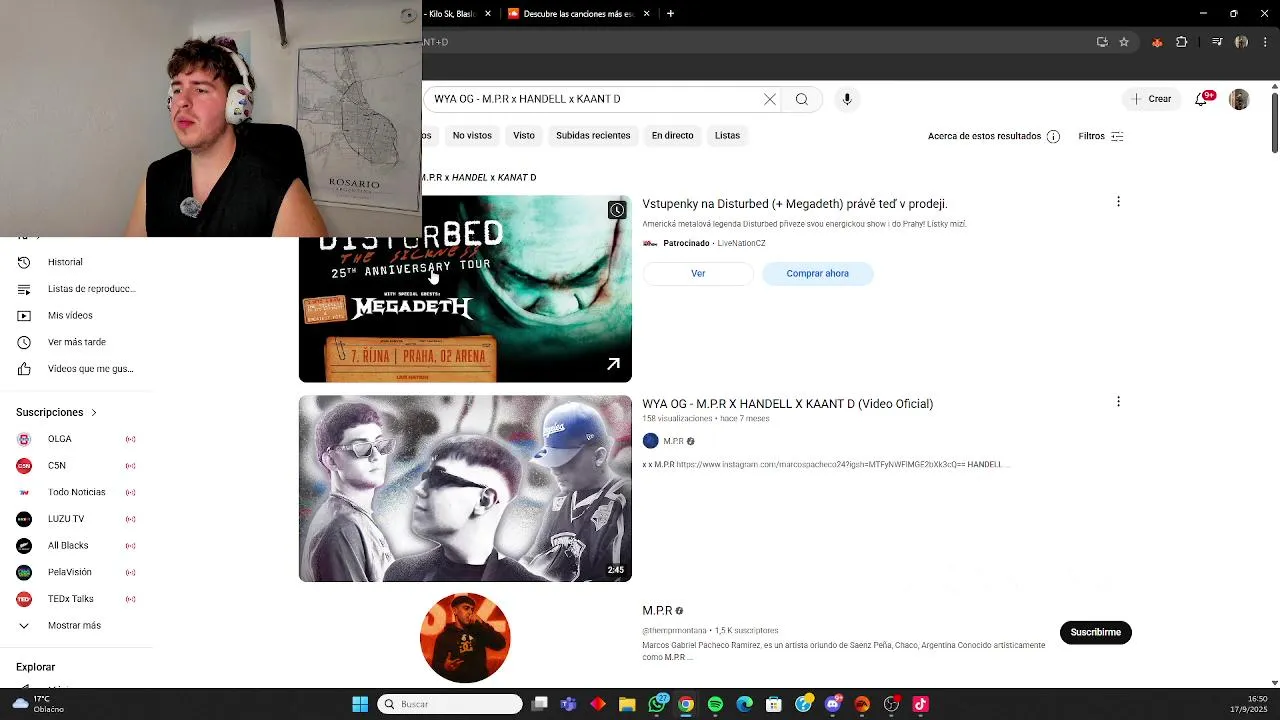Click Acerca de estos resultados
1280x720 pixels.
[984, 136]
